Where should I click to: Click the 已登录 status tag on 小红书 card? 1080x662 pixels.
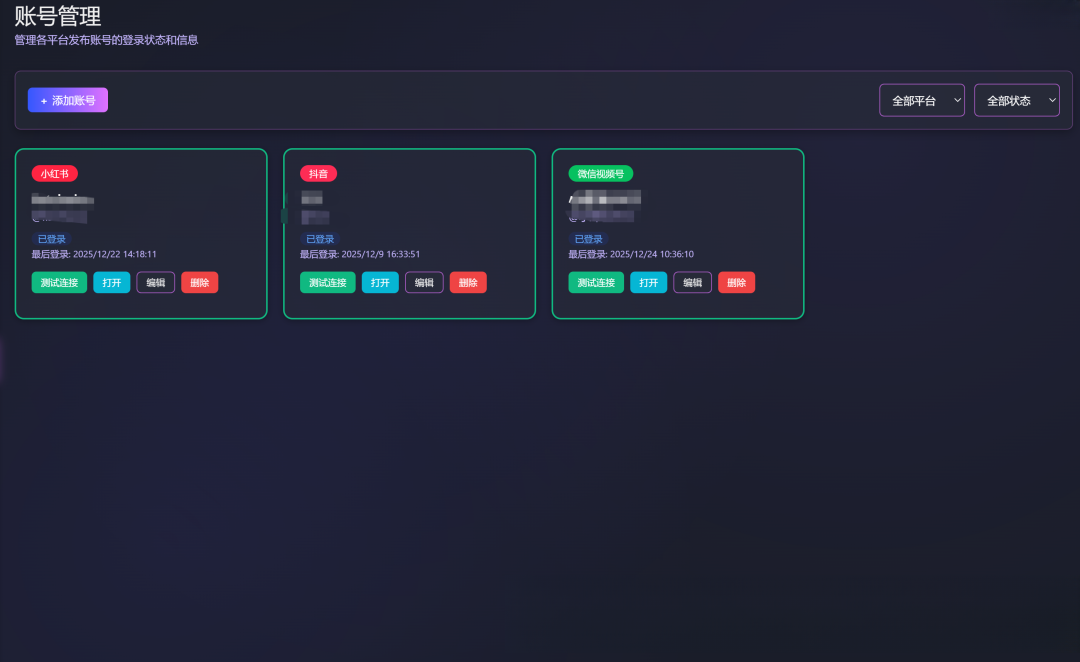coord(52,239)
